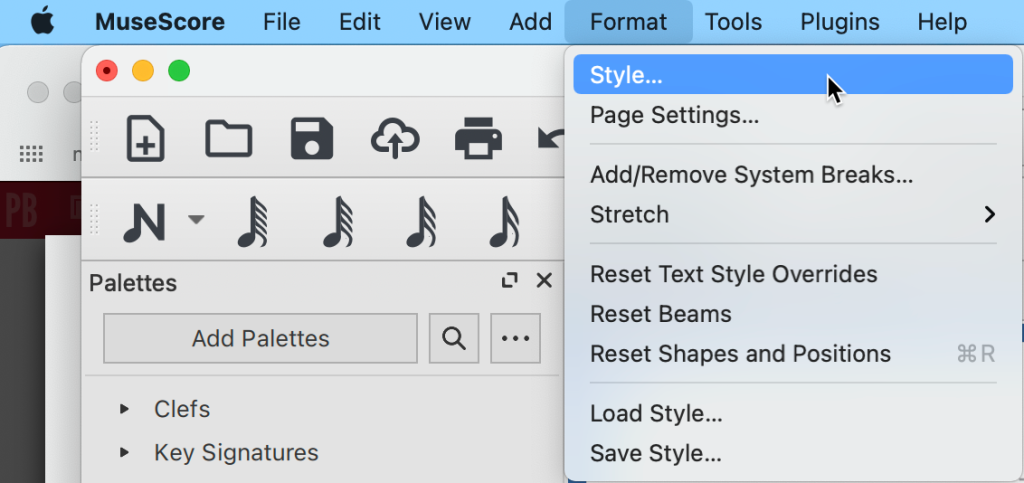Choose Page Settings... menu item
This screenshot has height=483, width=1024.
pos(793,116)
